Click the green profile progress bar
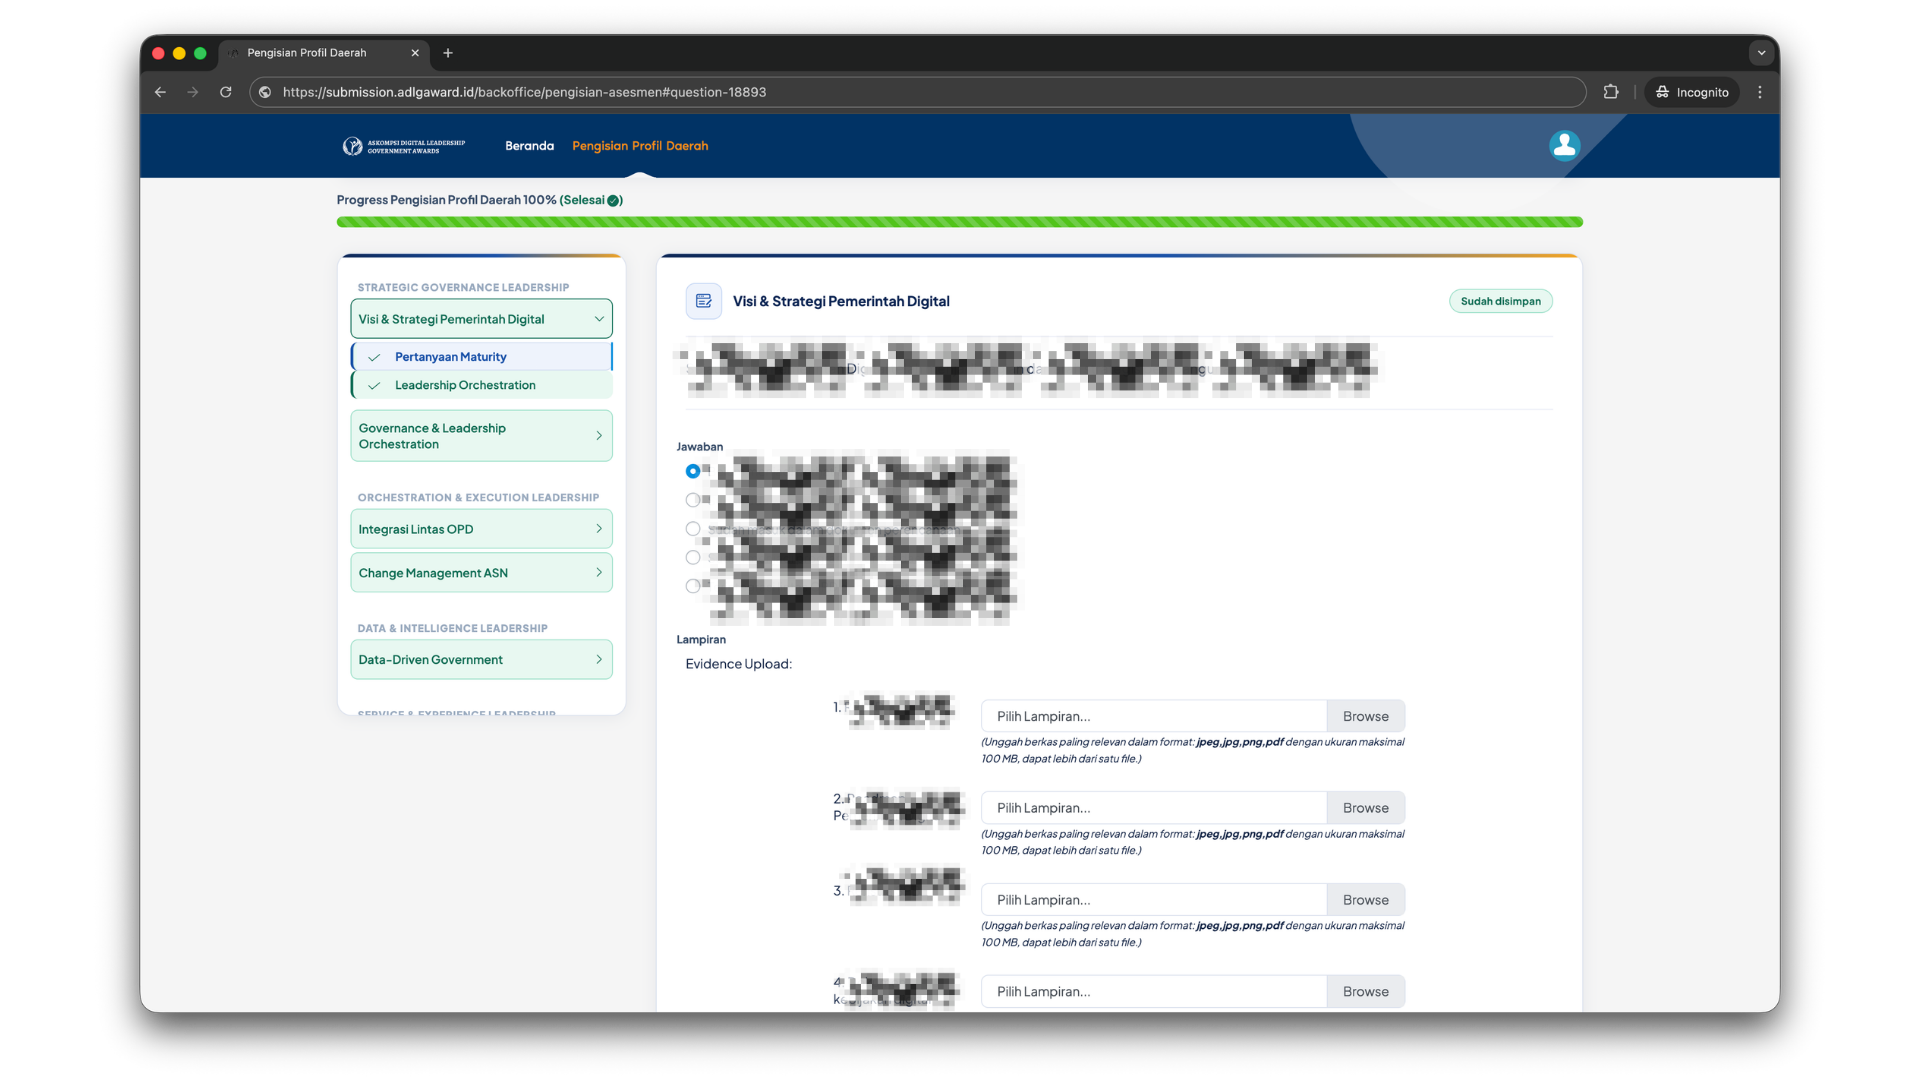This screenshot has height=1080, width=1920. 959,222
